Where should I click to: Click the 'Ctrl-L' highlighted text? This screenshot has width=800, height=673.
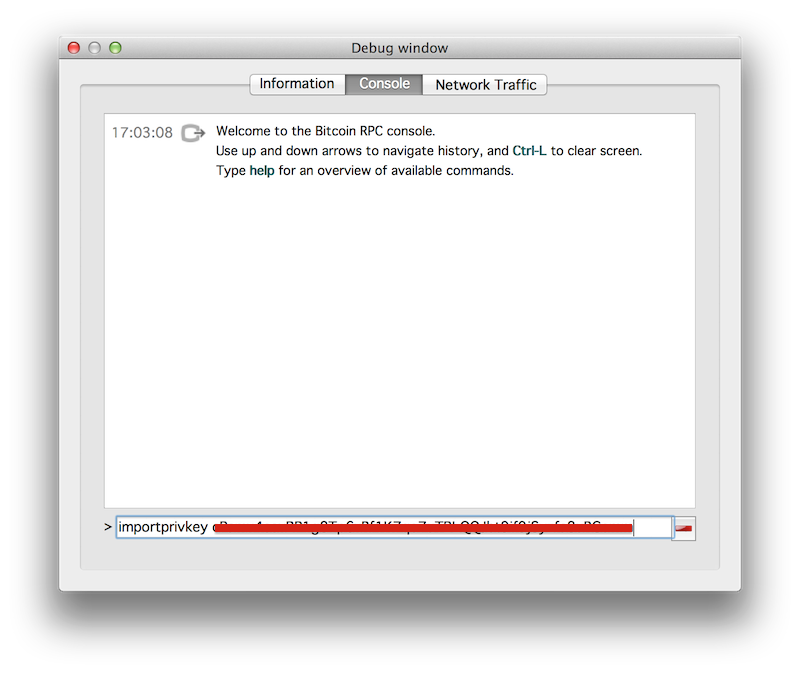click(529, 151)
